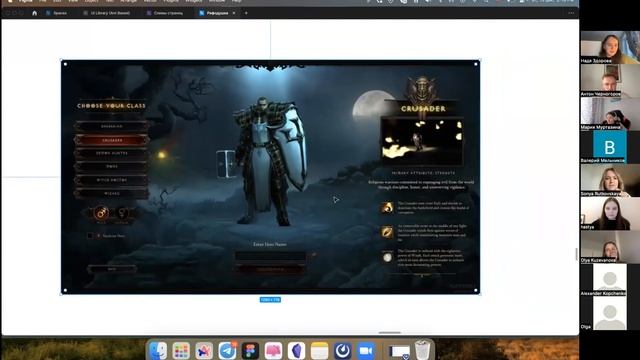The width and height of the screenshot is (640, 360).
Task: Open the Trash in the Dock
Action: coord(422,350)
